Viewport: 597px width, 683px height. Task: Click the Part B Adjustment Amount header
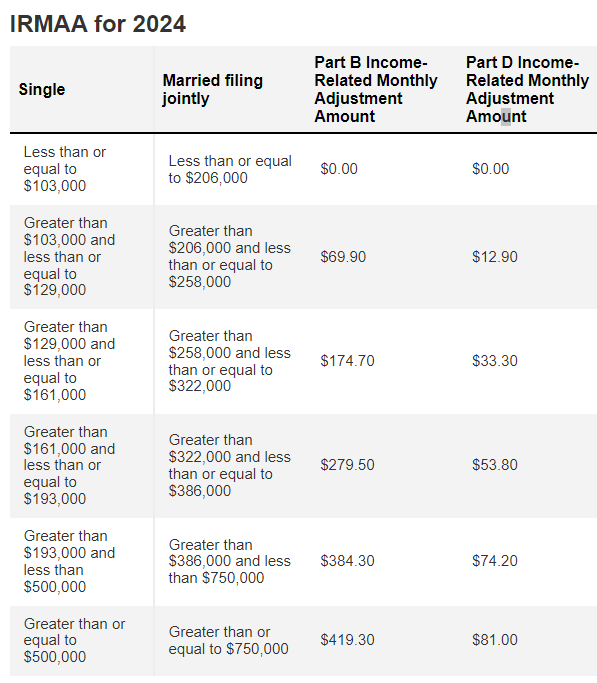tap(376, 89)
